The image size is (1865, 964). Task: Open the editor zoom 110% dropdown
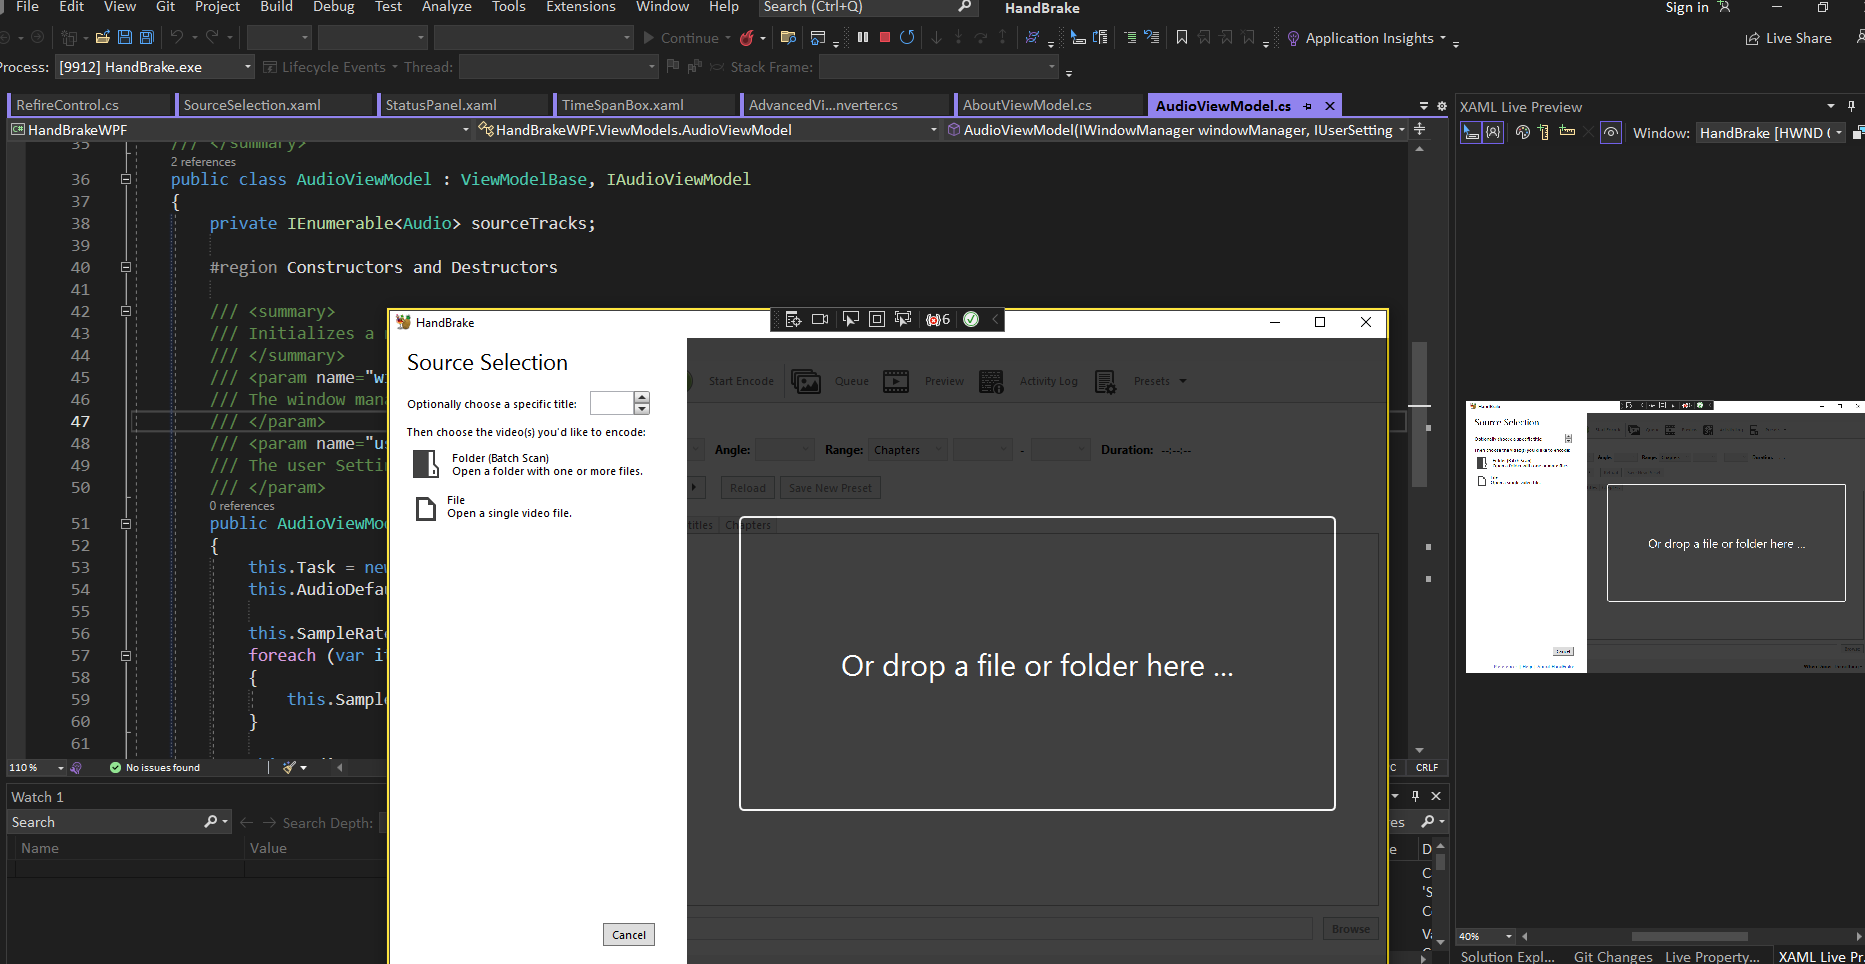coord(36,768)
